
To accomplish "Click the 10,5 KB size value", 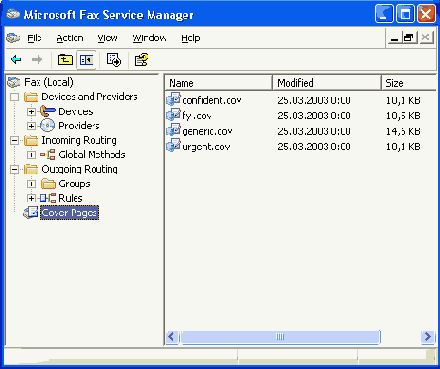I will (x=403, y=115).
